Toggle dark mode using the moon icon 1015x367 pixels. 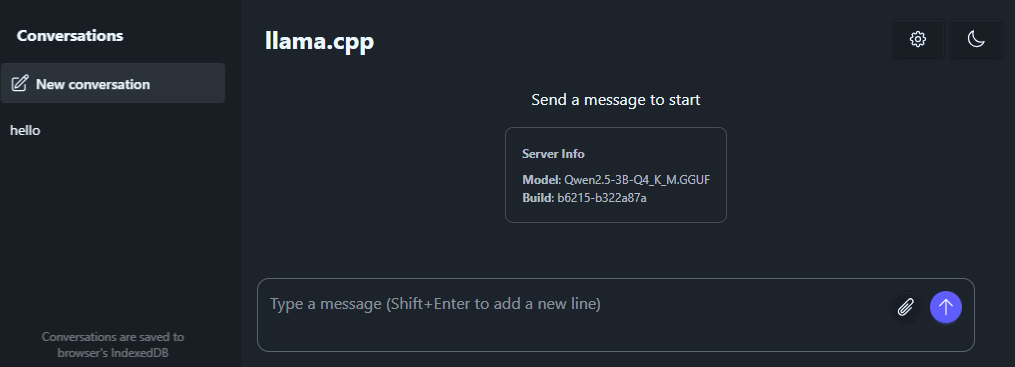[976, 39]
